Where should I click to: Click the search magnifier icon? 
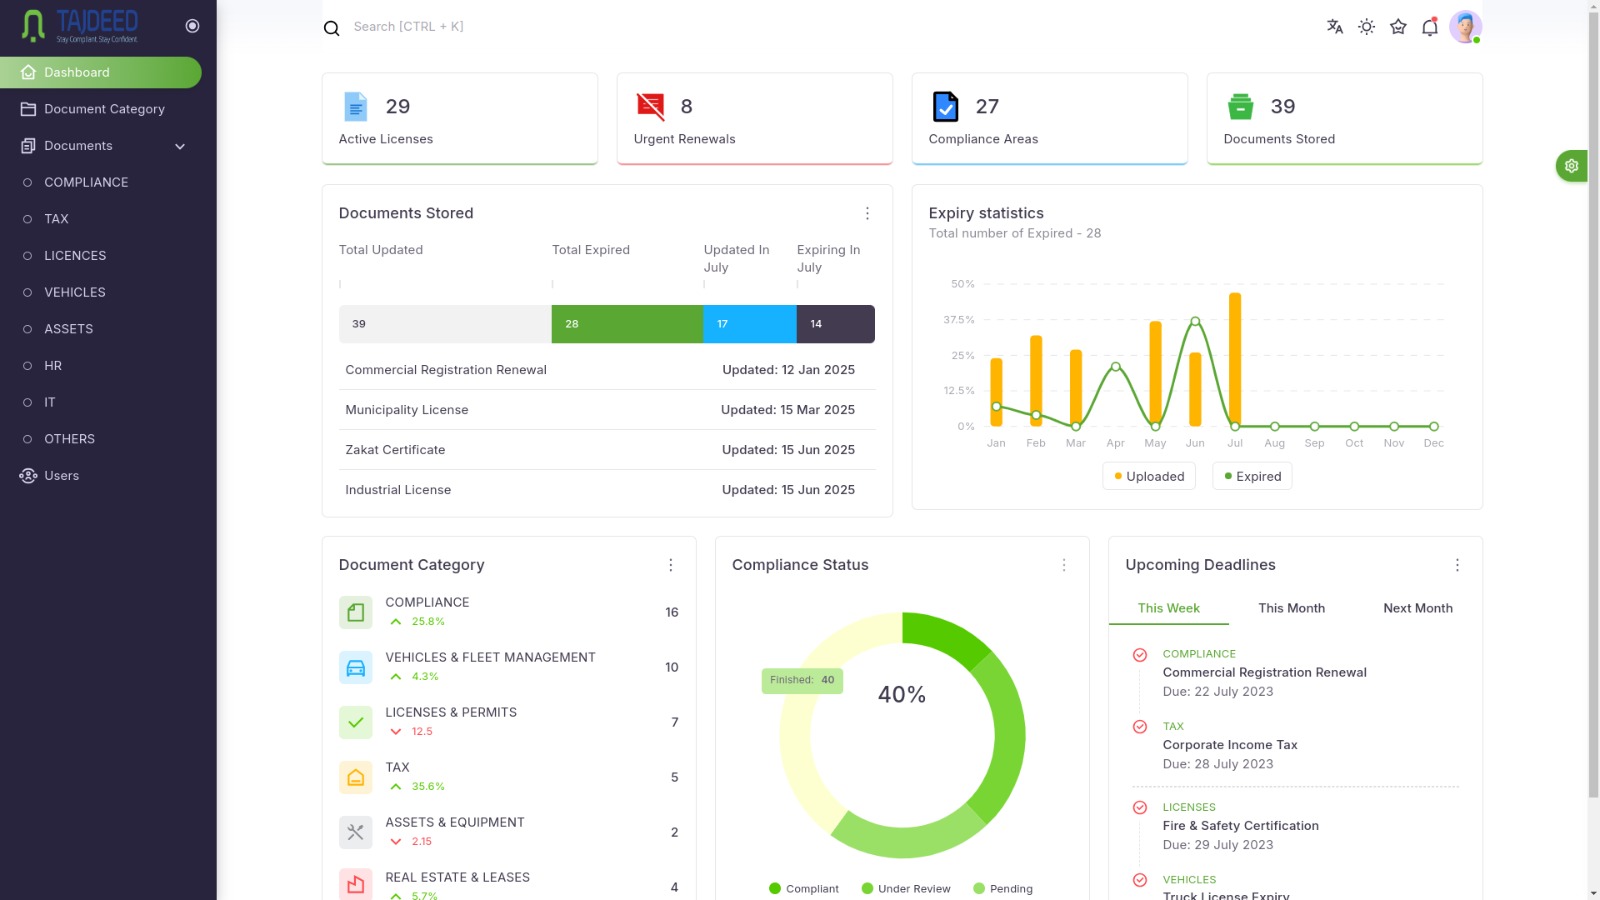[332, 28]
